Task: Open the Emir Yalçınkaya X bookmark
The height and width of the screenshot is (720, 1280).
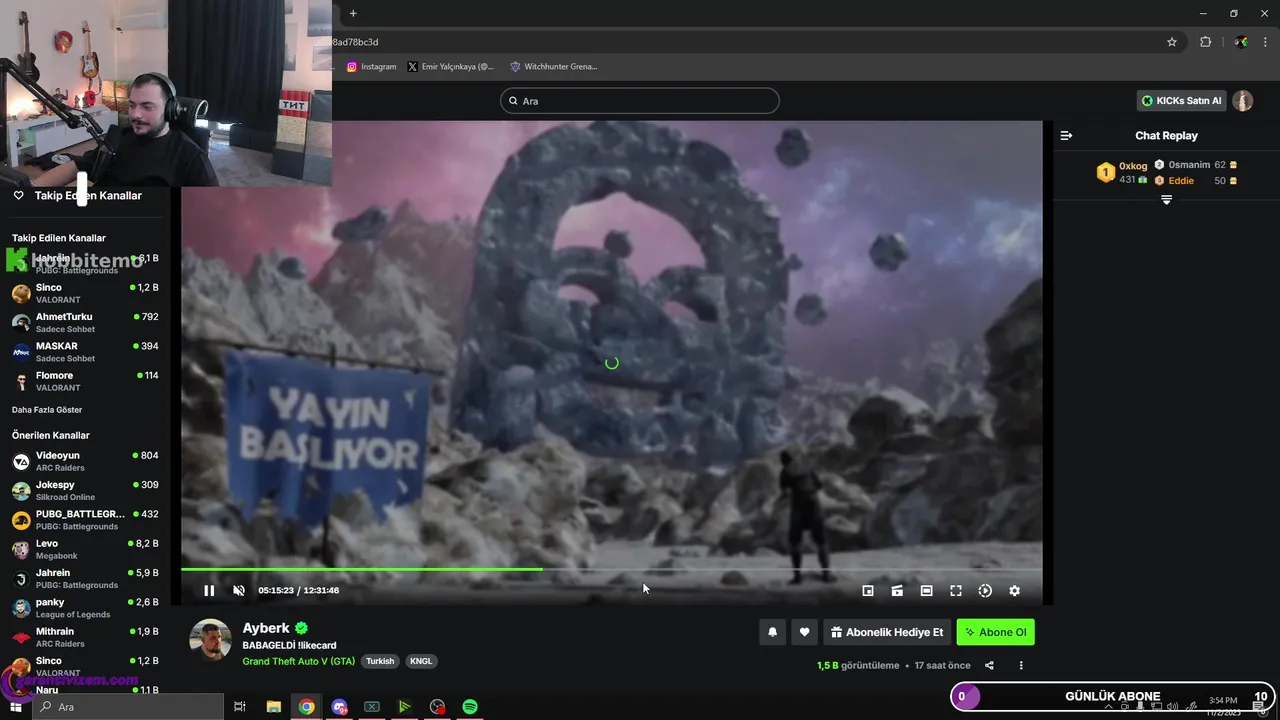Action: (451, 67)
